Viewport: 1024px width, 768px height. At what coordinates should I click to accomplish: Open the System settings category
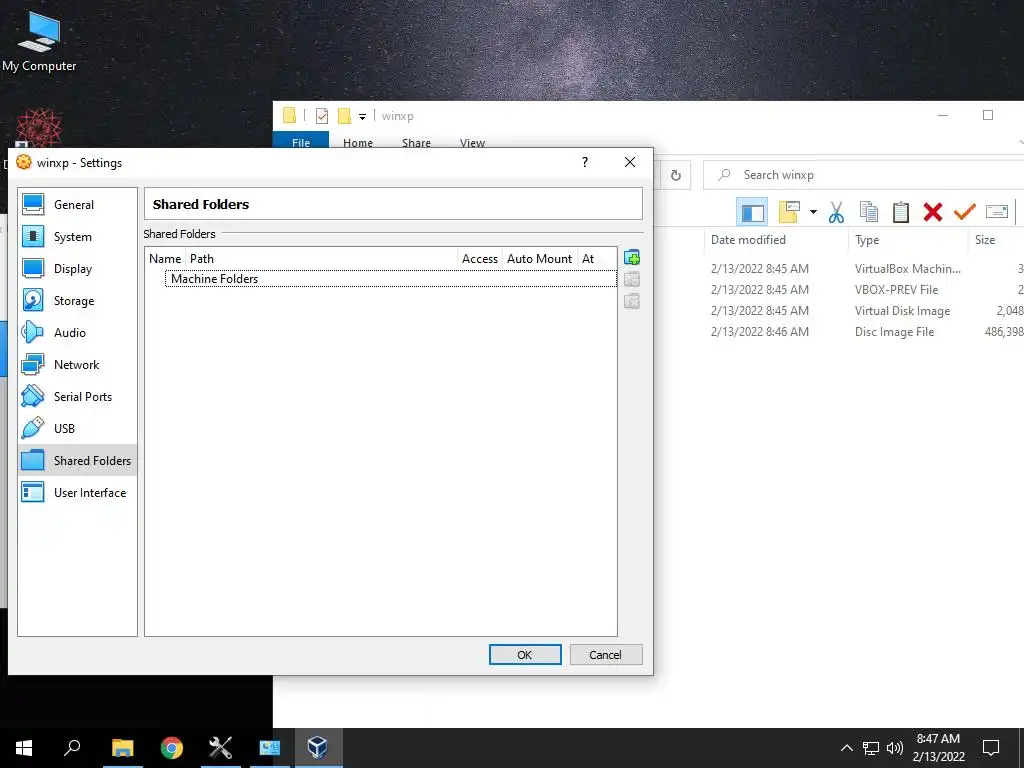77,236
